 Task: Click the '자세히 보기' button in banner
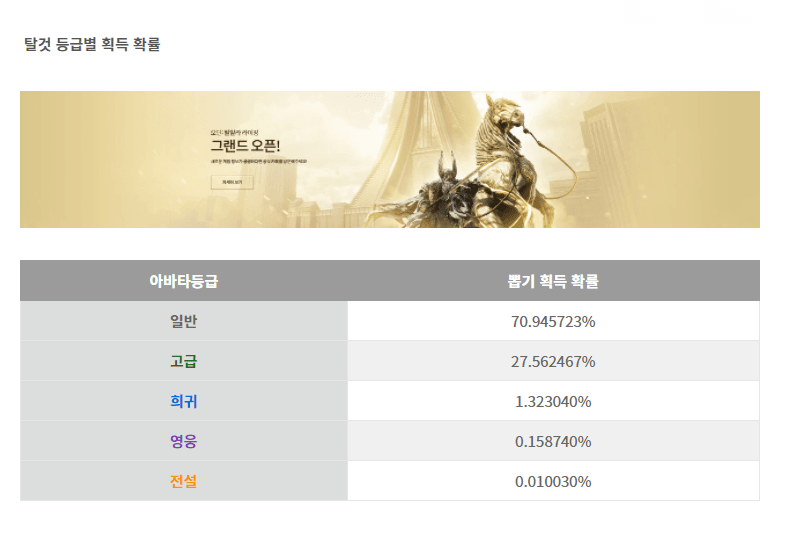click(x=232, y=182)
